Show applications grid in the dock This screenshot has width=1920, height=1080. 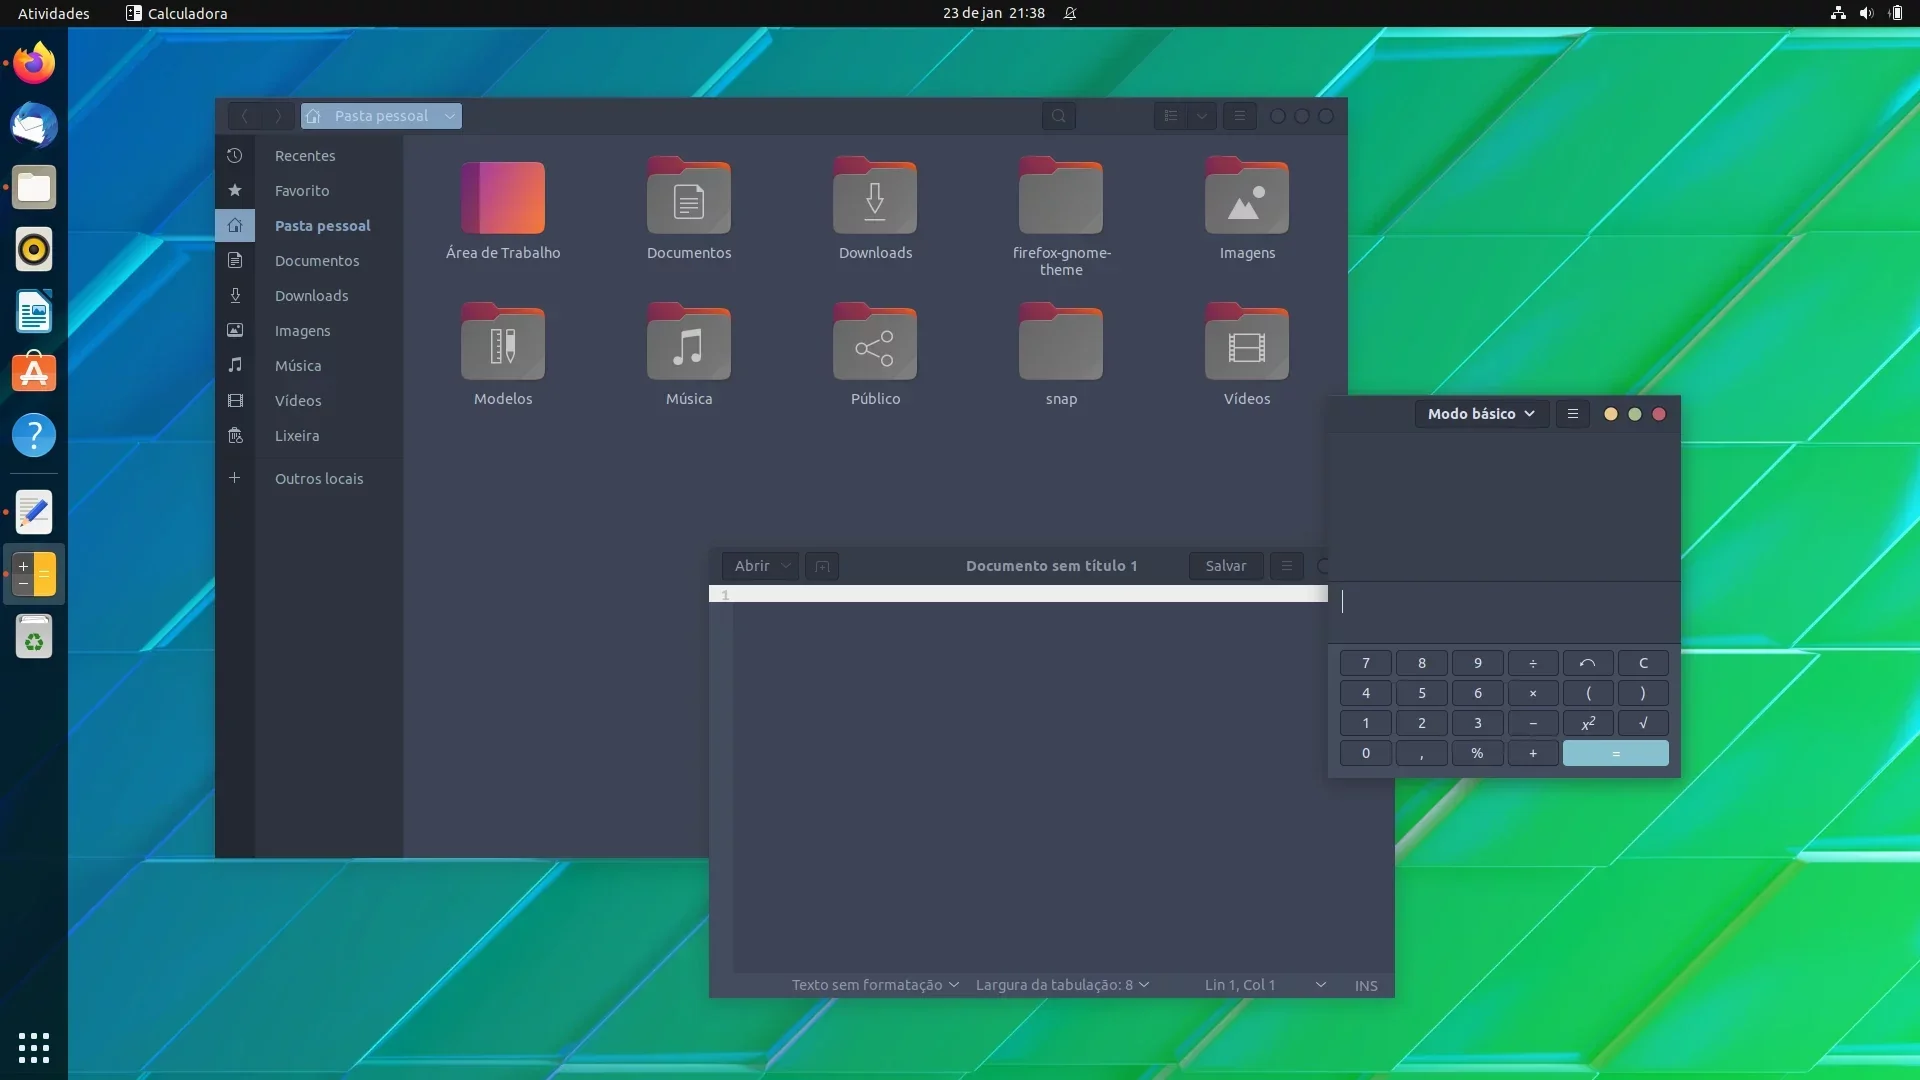(34, 1048)
